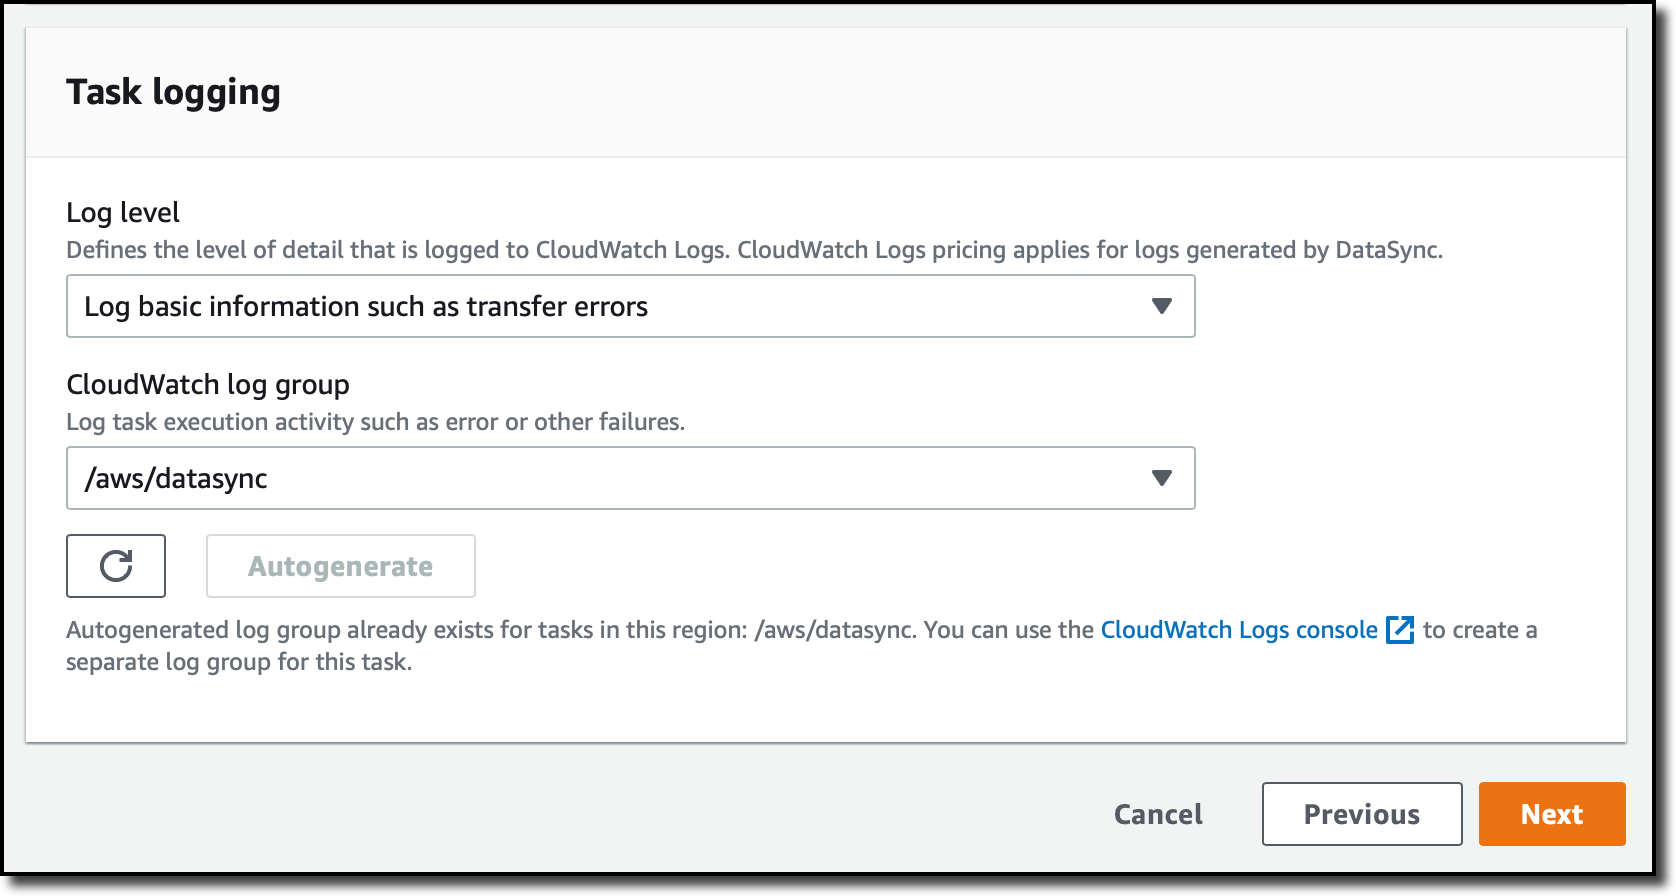Click the Task logging section heading

click(173, 92)
